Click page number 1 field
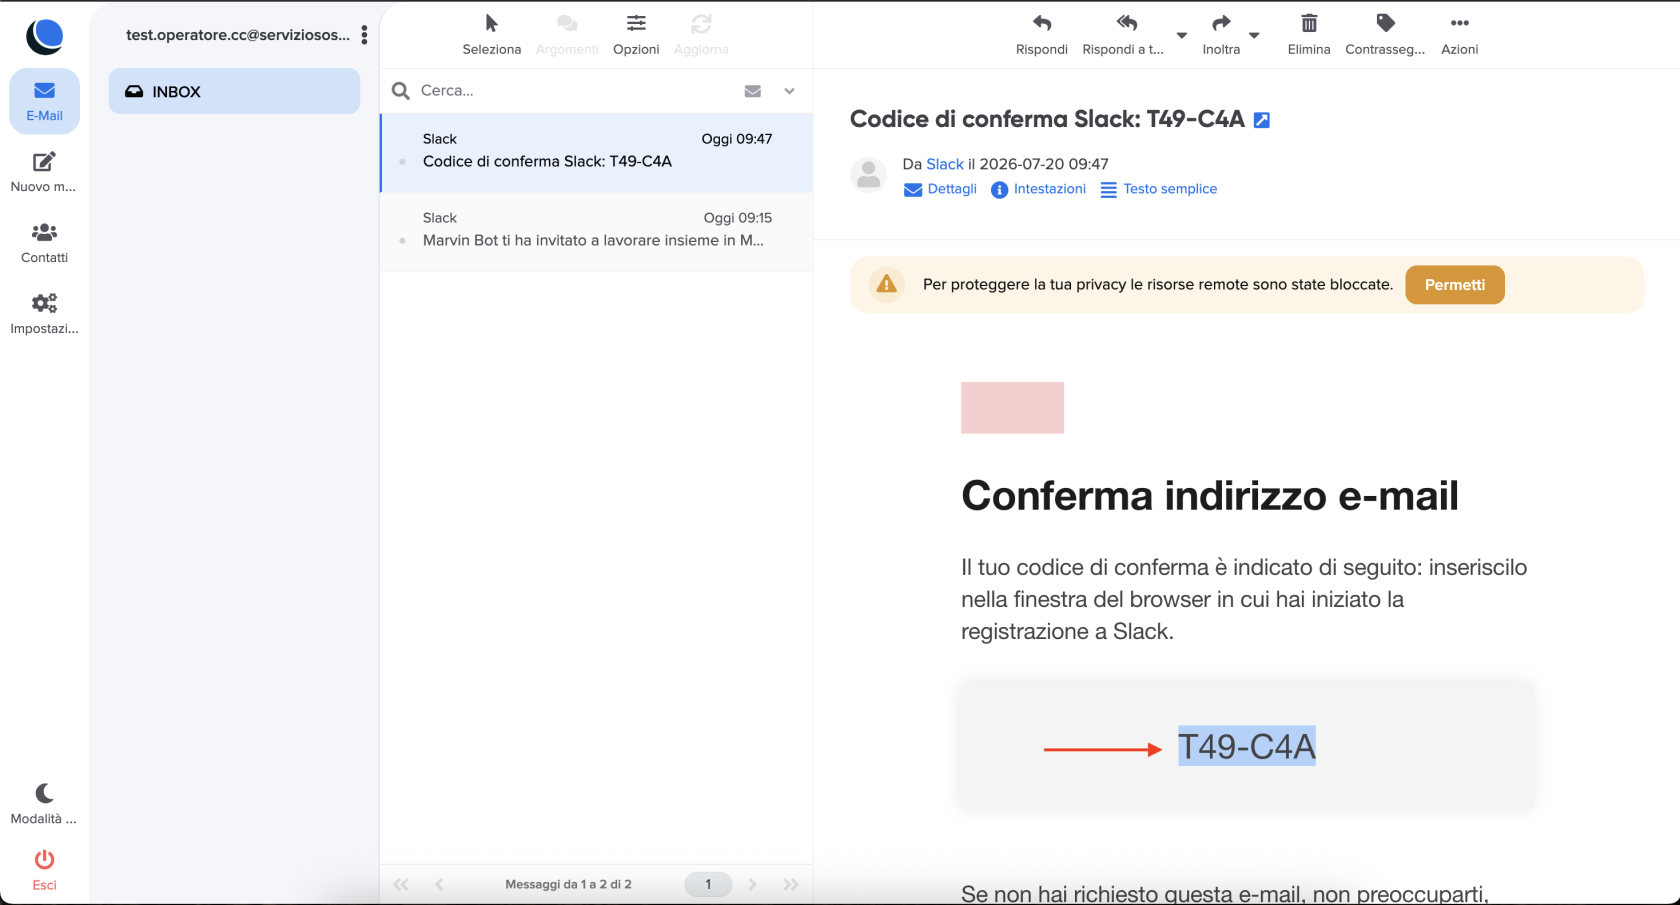The width and height of the screenshot is (1680, 905). 708,884
